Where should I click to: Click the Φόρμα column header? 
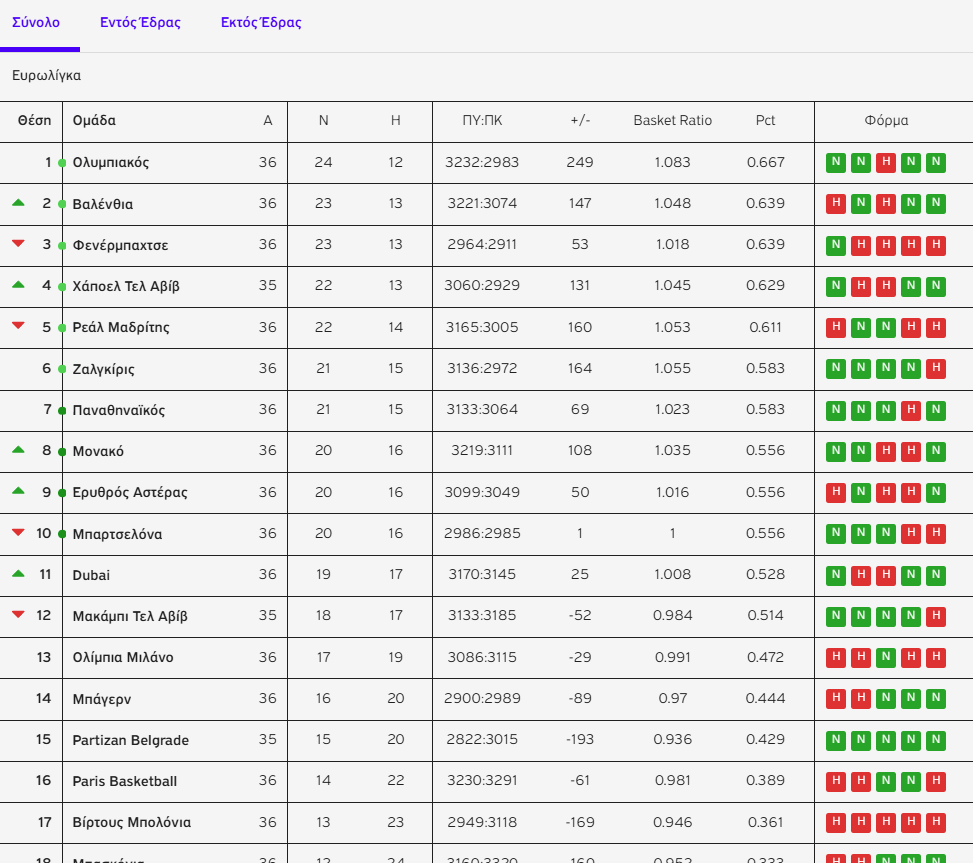point(886,121)
